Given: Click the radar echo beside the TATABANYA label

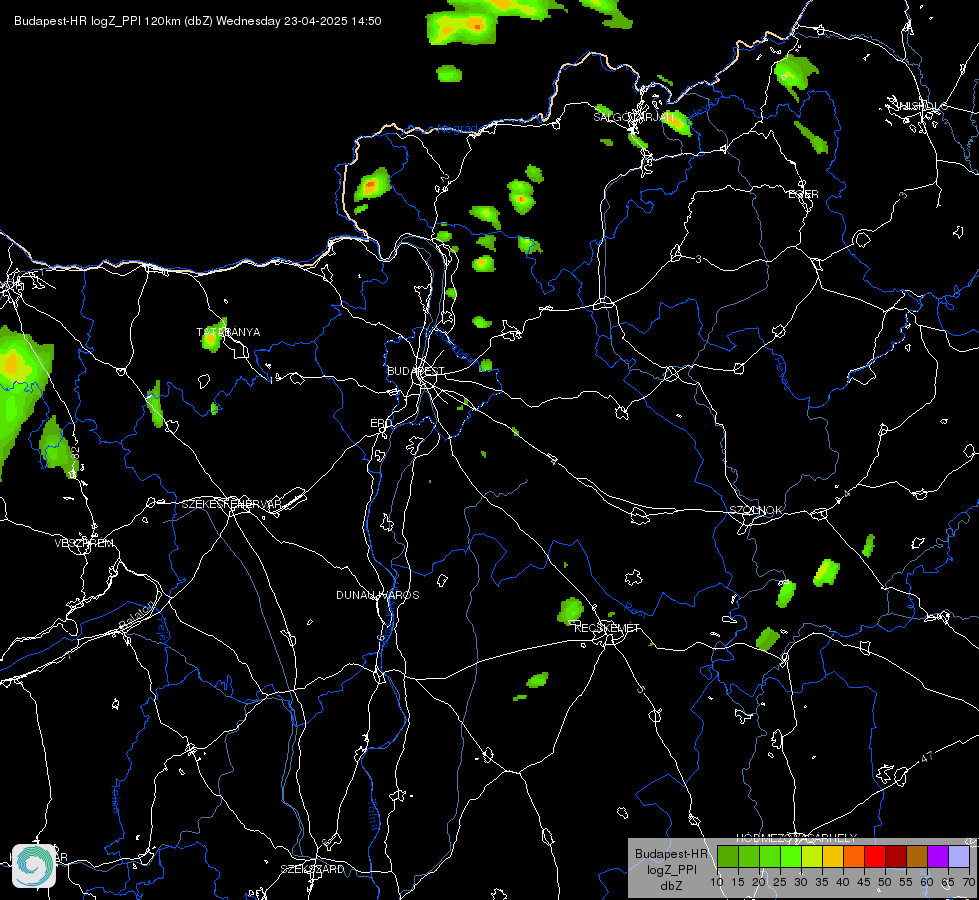Looking at the screenshot, I should 212,337.
